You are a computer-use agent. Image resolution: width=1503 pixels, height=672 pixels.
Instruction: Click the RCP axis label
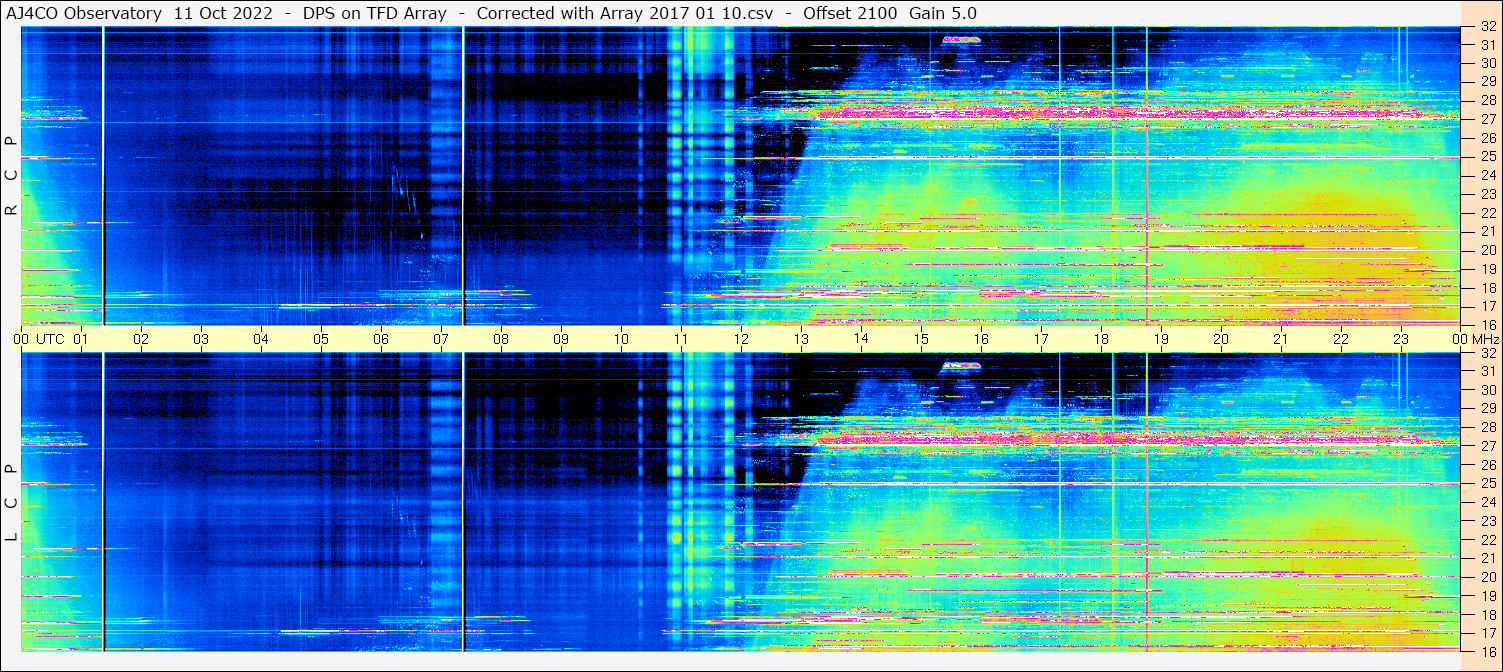pyautogui.click(x=12, y=176)
